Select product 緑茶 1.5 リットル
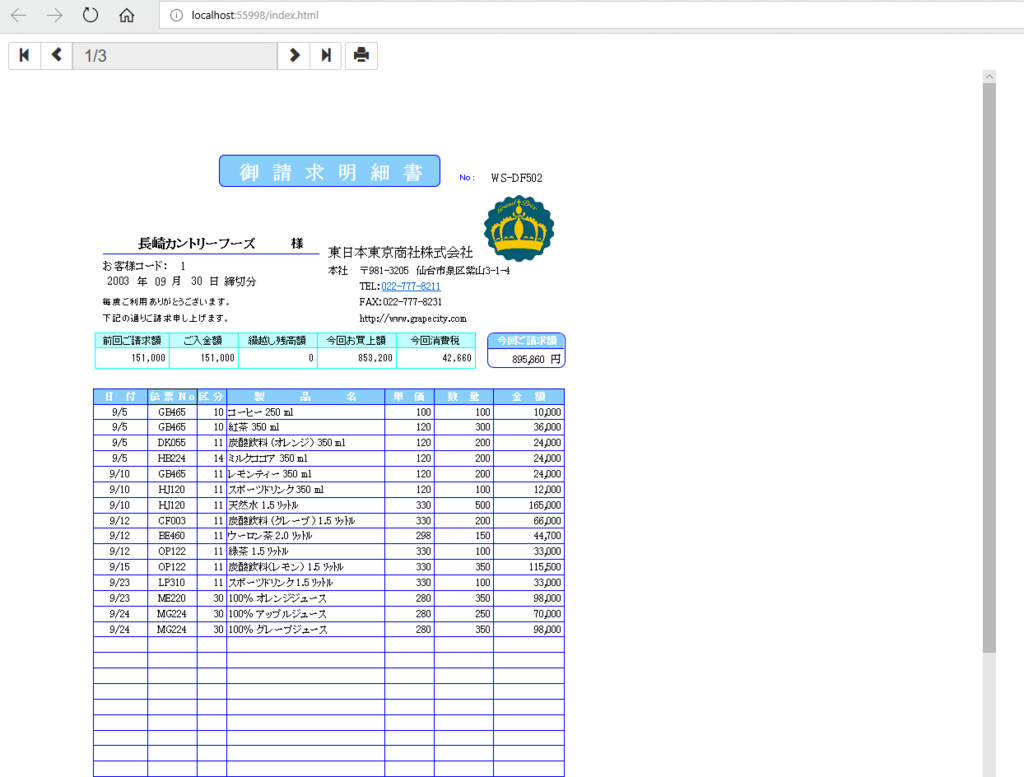This screenshot has width=1024, height=777. click(258, 551)
